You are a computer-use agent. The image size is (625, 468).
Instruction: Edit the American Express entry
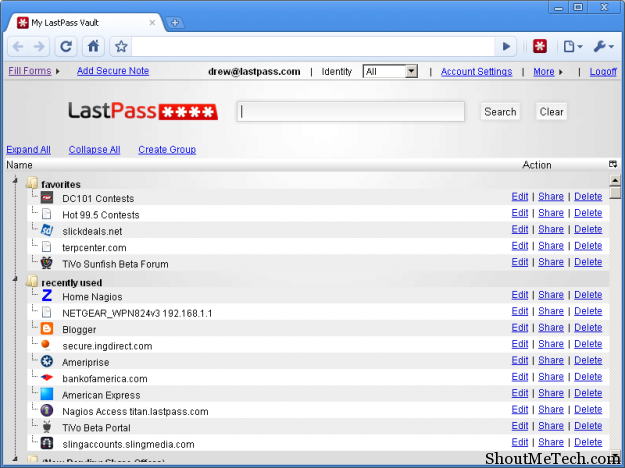(520, 393)
